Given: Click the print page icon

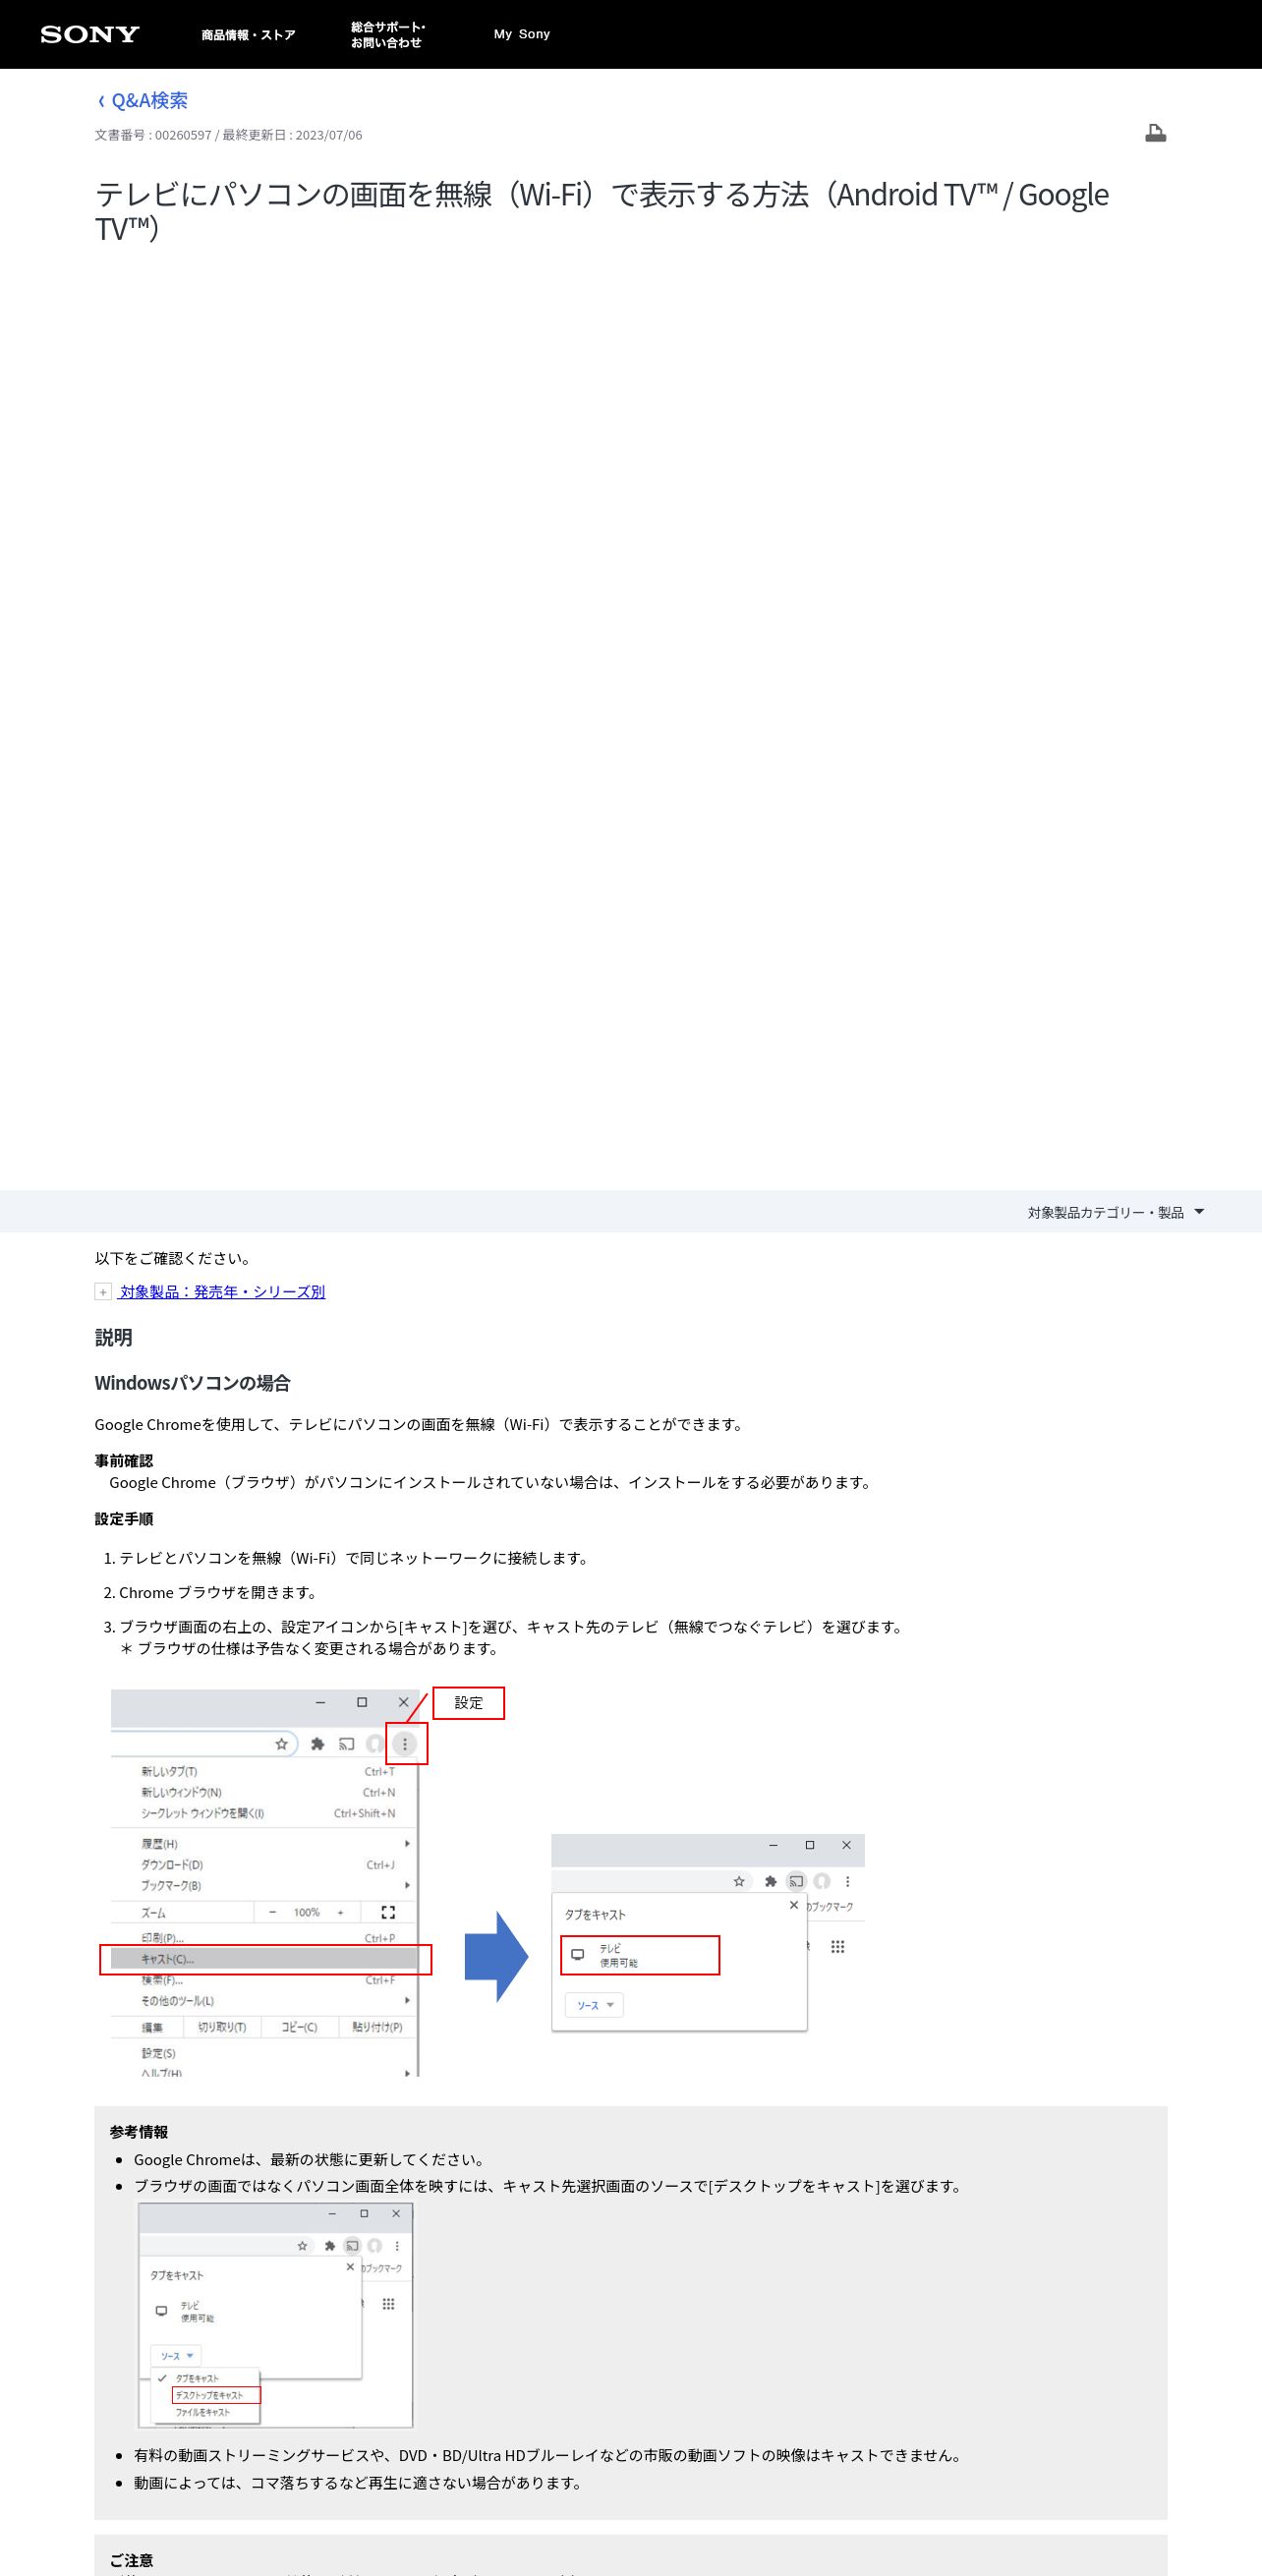Looking at the screenshot, I should [1155, 133].
